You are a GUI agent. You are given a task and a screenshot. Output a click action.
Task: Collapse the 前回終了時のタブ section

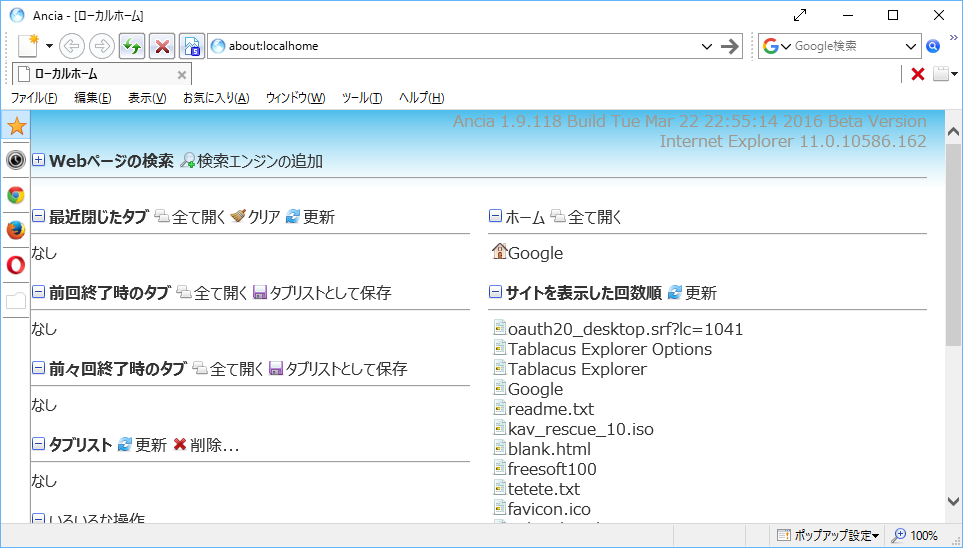click(38, 292)
